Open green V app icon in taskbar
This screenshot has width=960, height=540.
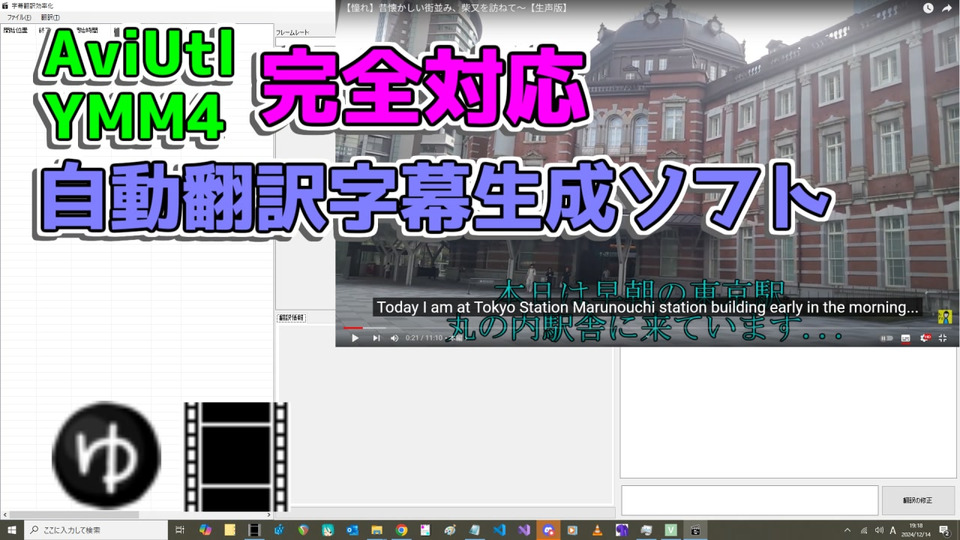[x=670, y=530]
